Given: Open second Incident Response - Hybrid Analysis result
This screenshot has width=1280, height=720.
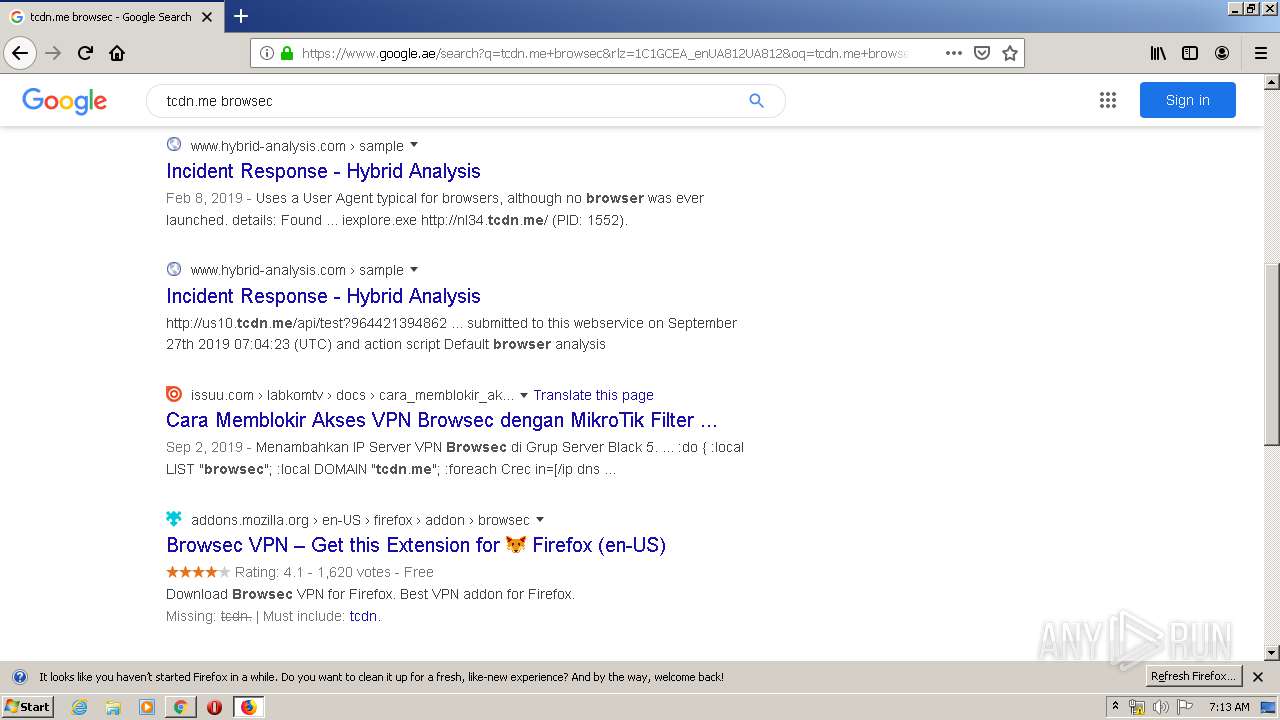Looking at the screenshot, I should click(x=323, y=296).
